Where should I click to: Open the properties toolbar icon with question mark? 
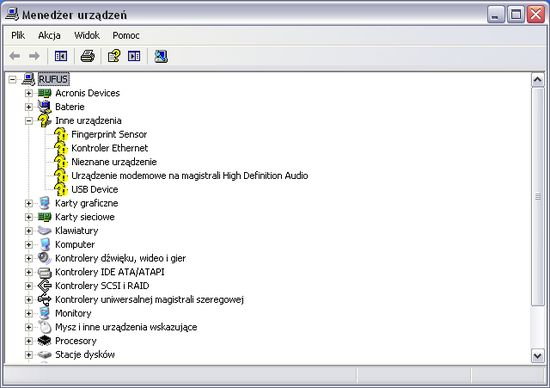coord(114,56)
